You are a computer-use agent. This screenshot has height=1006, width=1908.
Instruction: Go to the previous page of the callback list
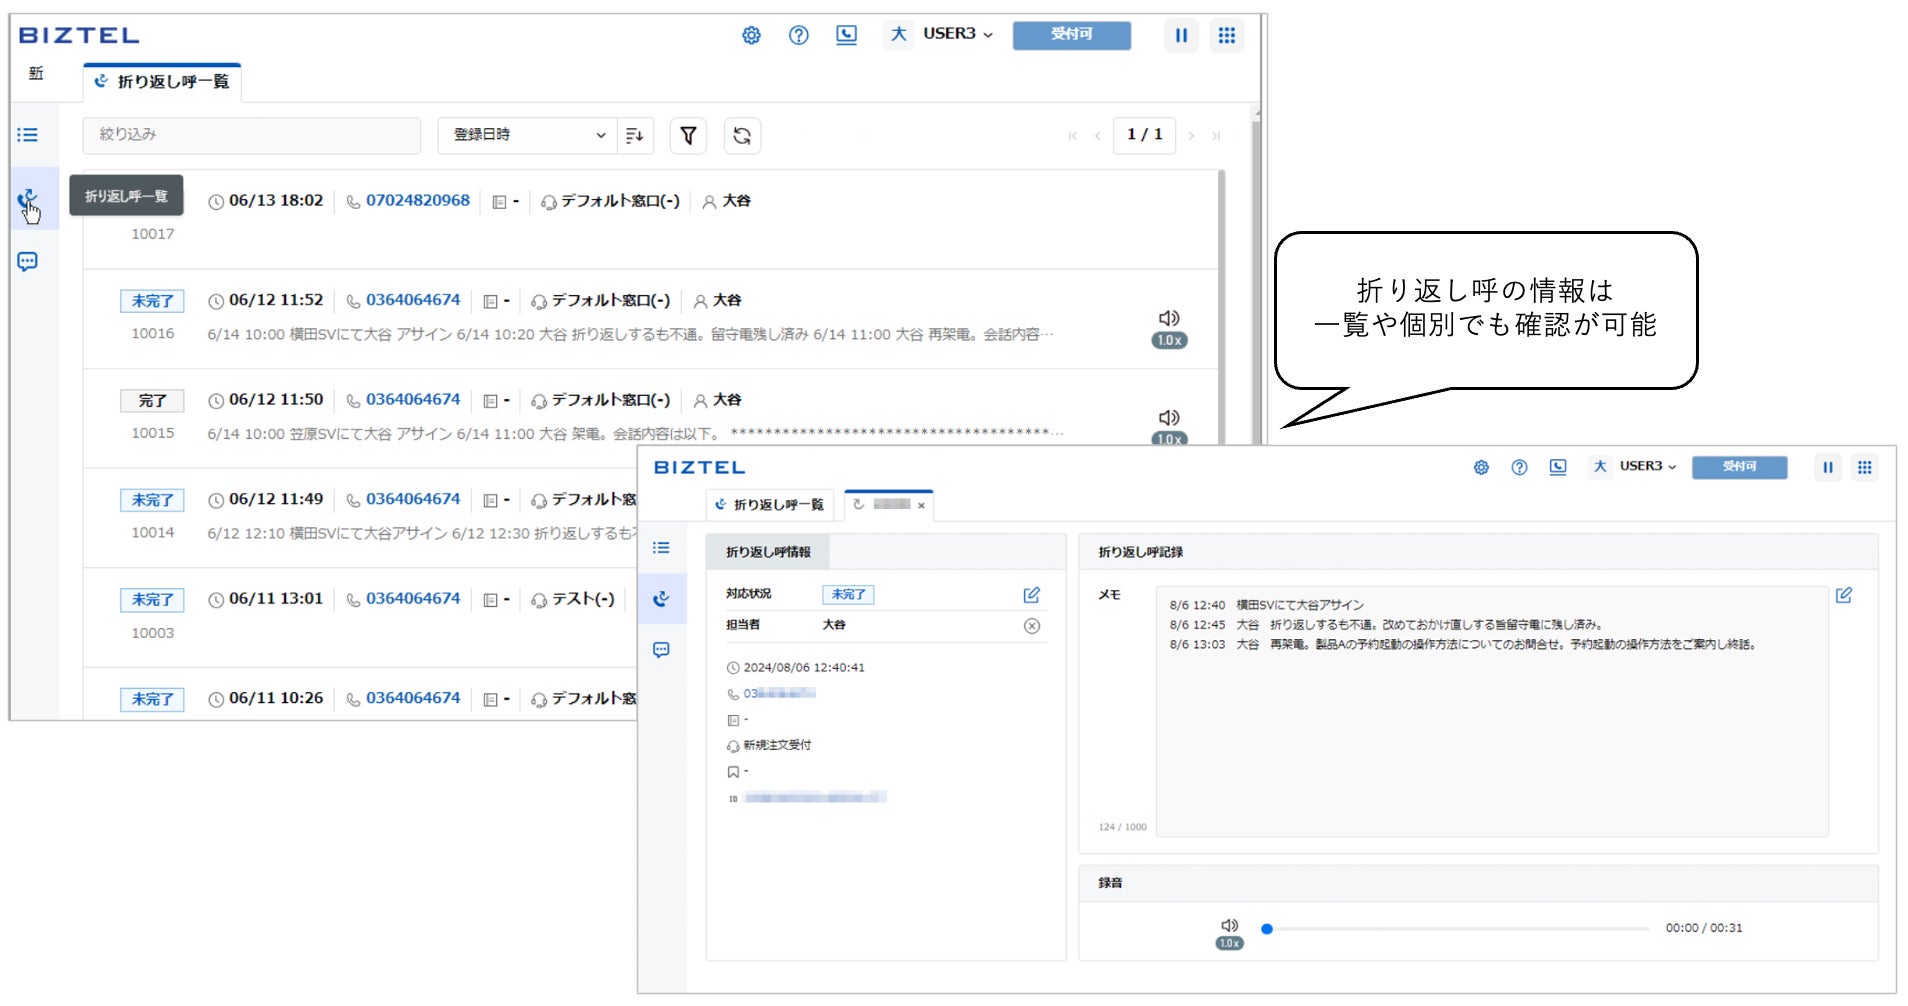tap(1097, 136)
